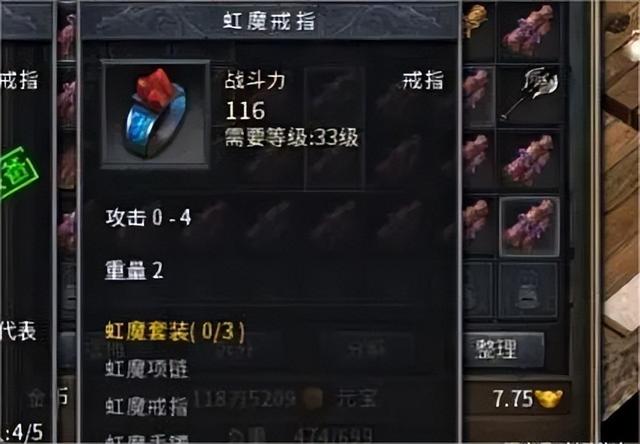Click the 需要等级:33级 requirement text
Viewport: 640px width, 444px height.
[292, 138]
